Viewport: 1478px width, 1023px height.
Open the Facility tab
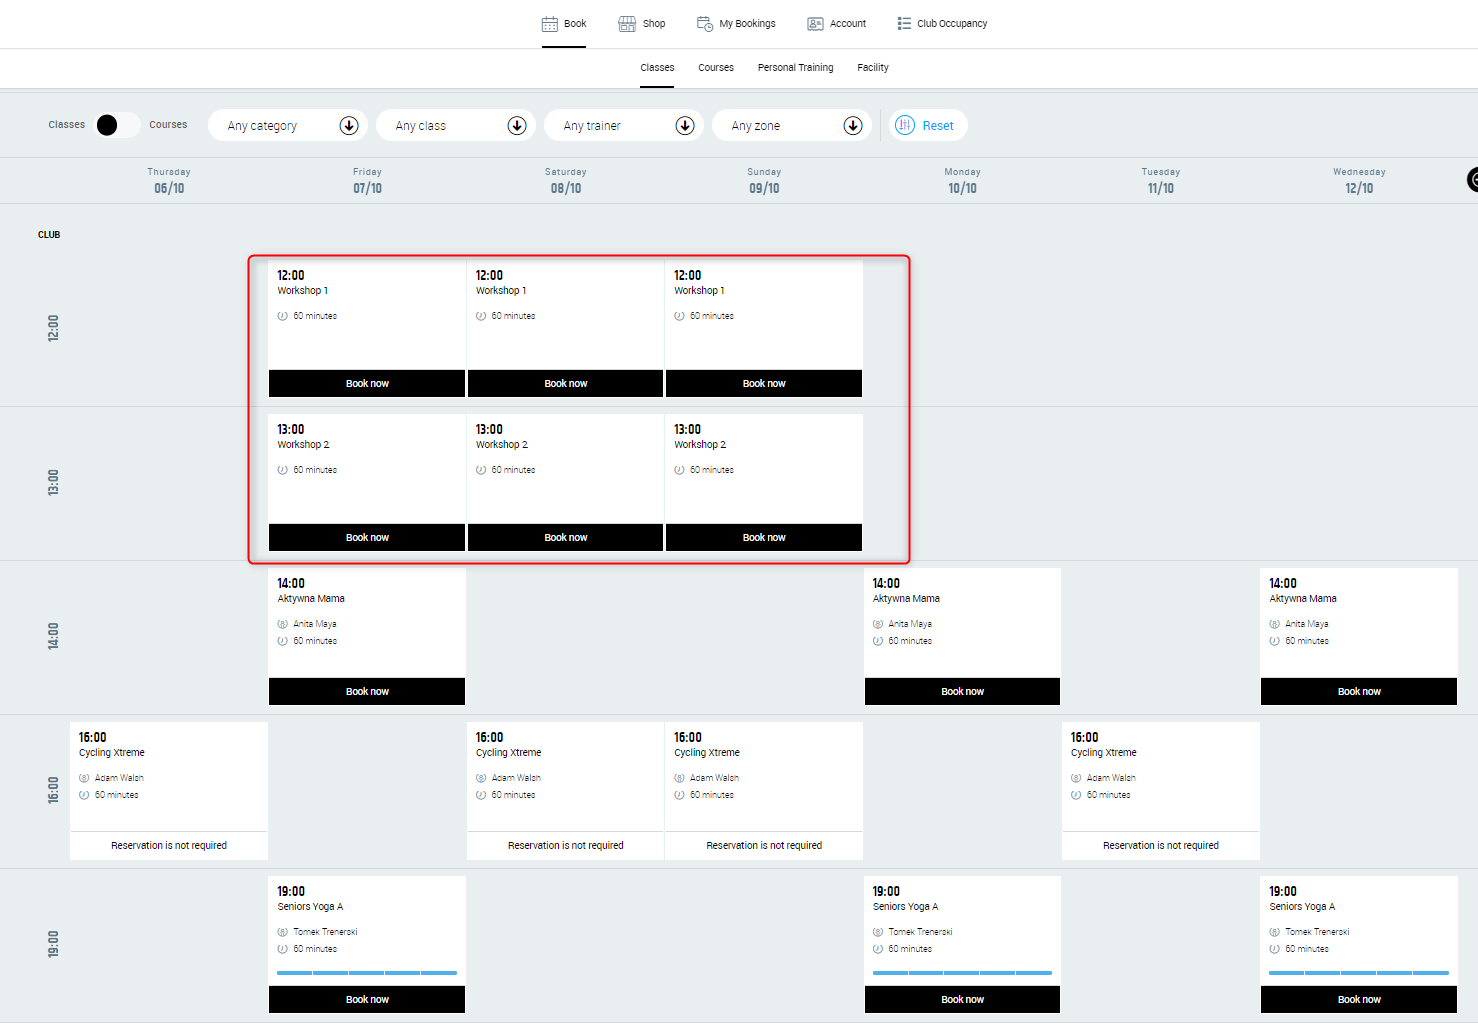tap(872, 68)
